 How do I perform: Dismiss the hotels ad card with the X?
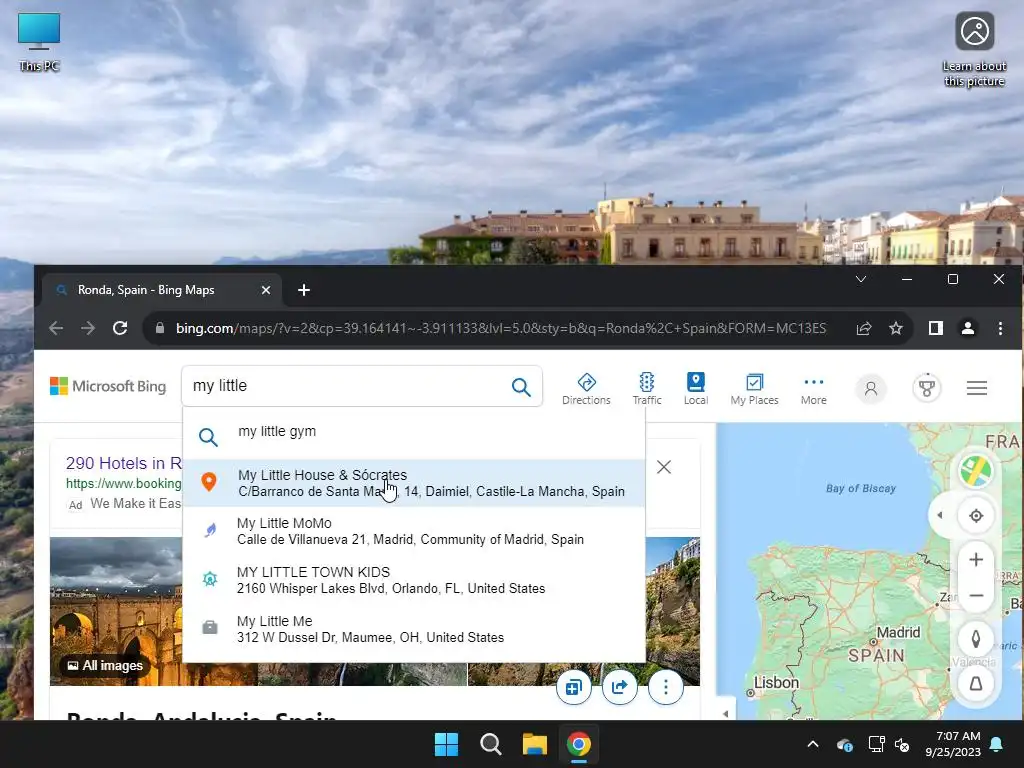coord(664,467)
